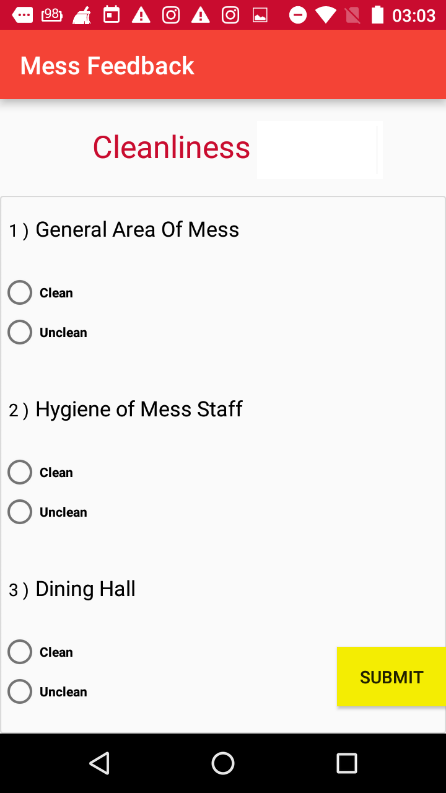Viewport: 446px width, 793px height.
Task: Tap the Android home circle icon
Action: (x=222, y=763)
